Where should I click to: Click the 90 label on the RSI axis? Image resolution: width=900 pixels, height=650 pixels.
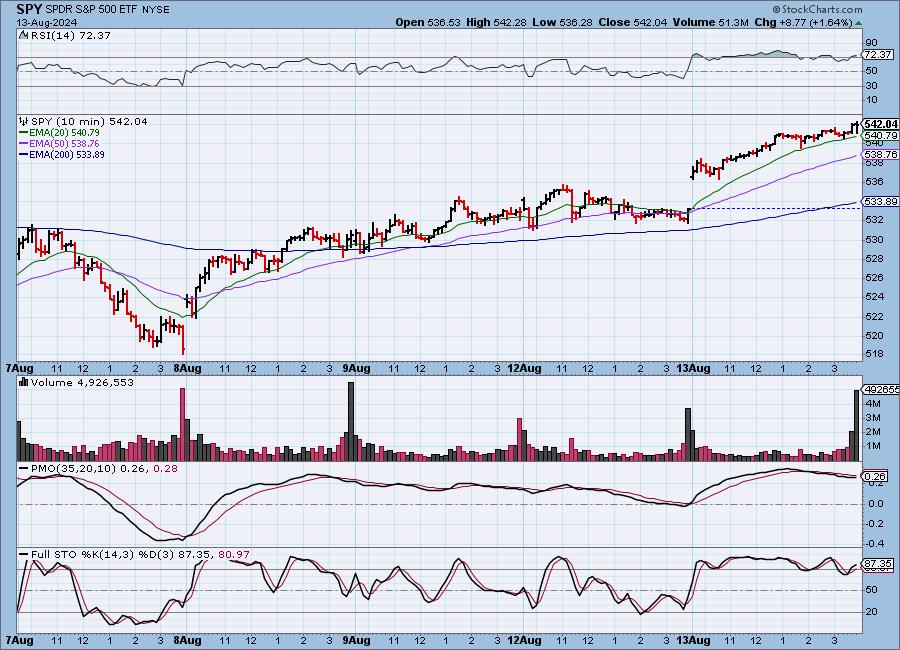coord(871,42)
